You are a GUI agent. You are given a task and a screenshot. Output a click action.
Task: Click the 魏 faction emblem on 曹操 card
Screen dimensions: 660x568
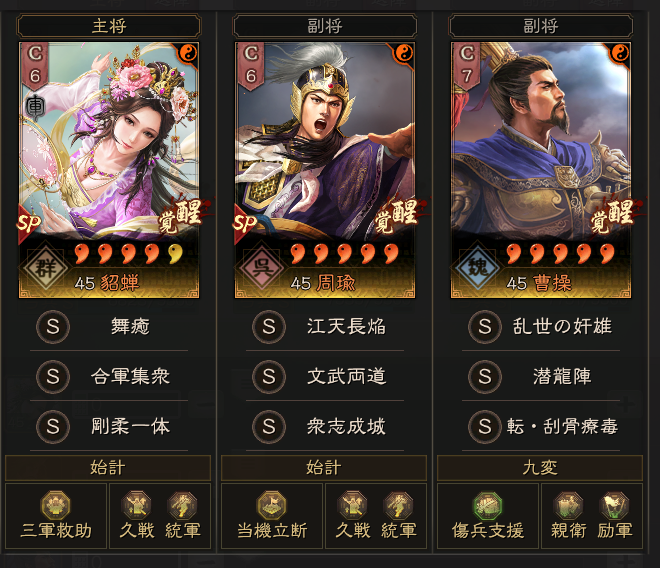click(477, 267)
